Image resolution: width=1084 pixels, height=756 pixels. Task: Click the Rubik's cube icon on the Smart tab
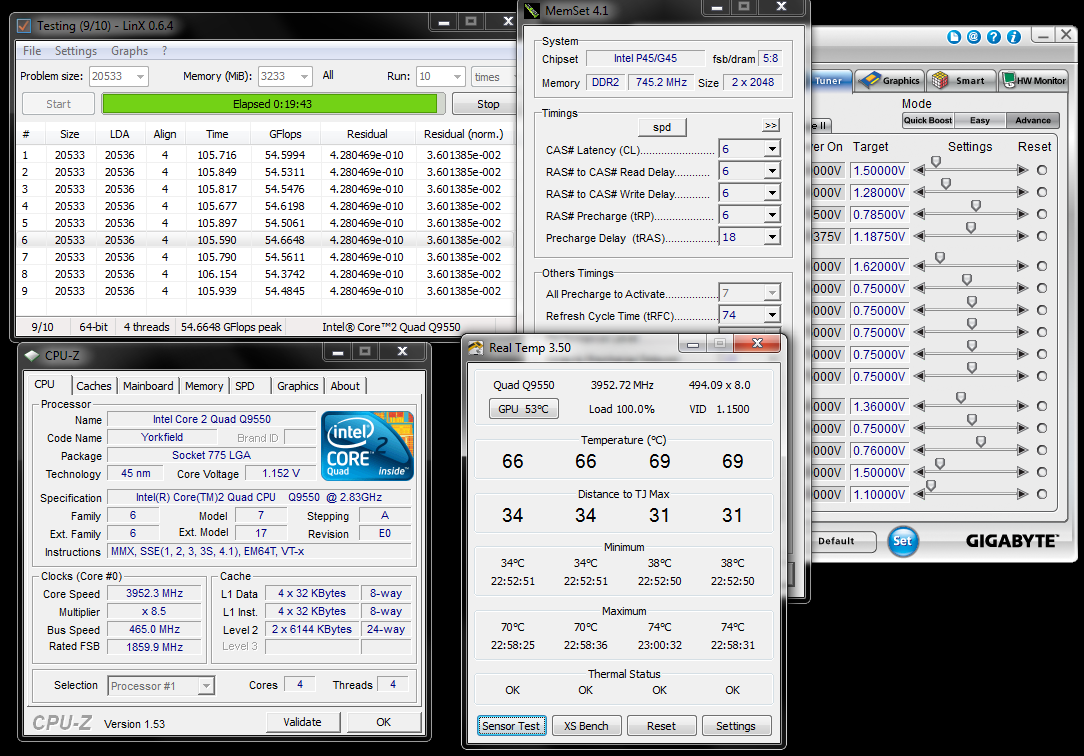pyautogui.click(x=940, y=81)
